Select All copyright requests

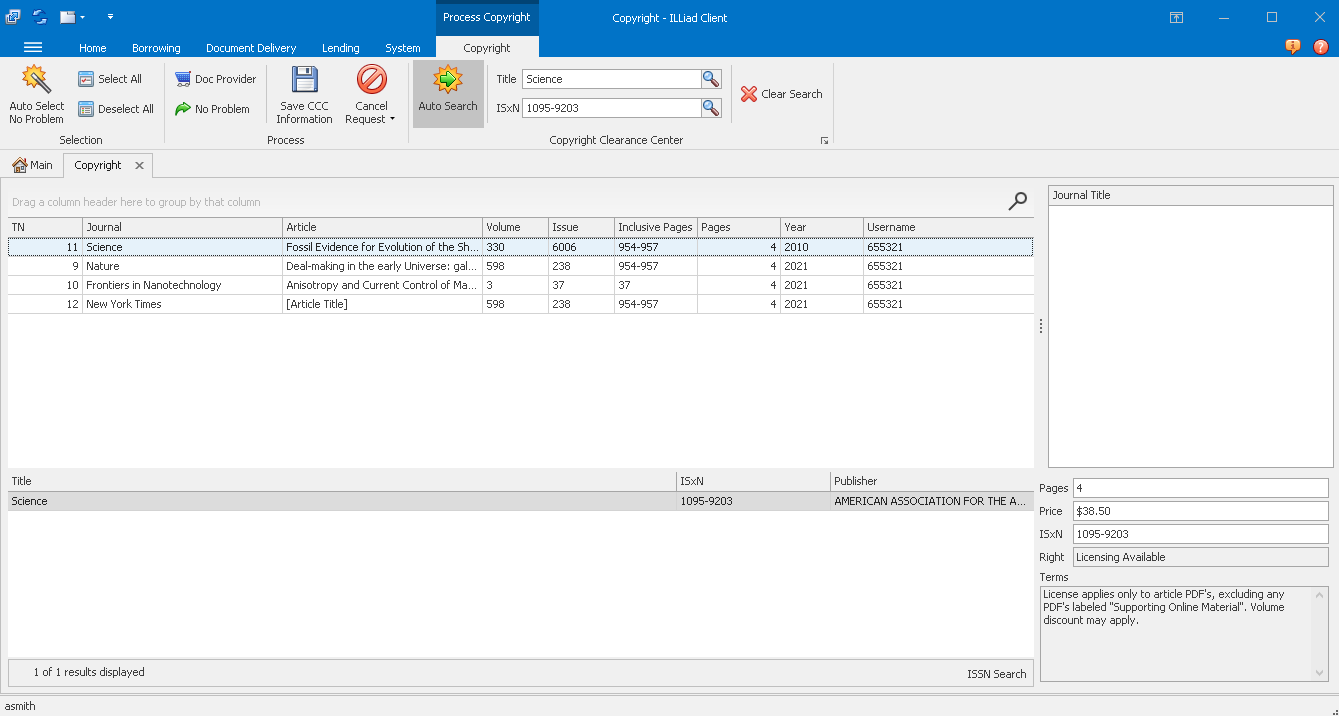tap(111, 78)
